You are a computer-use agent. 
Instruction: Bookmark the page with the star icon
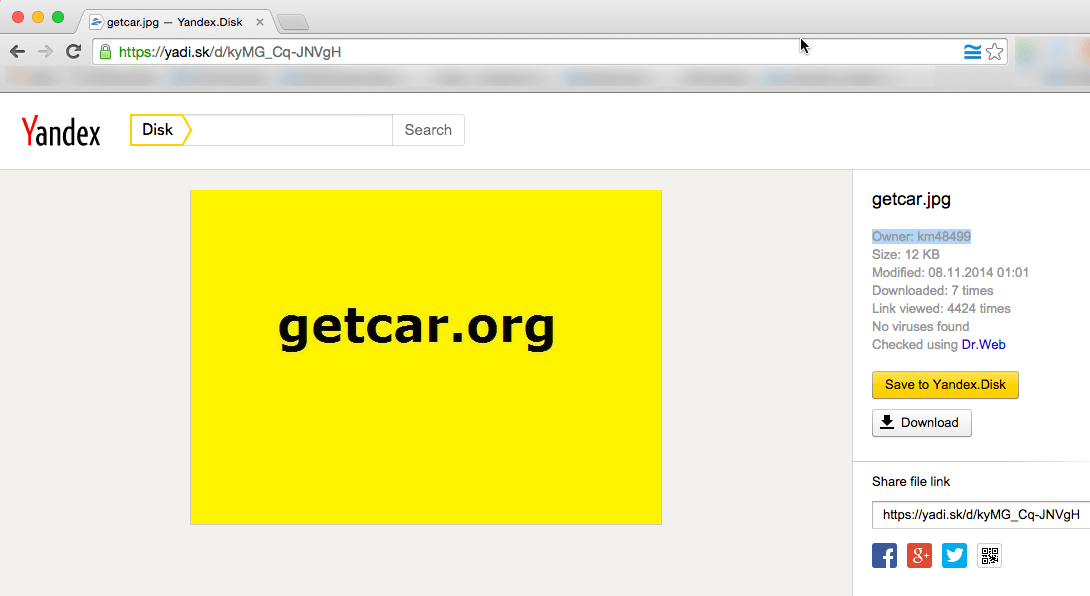[x=995, y=50]
